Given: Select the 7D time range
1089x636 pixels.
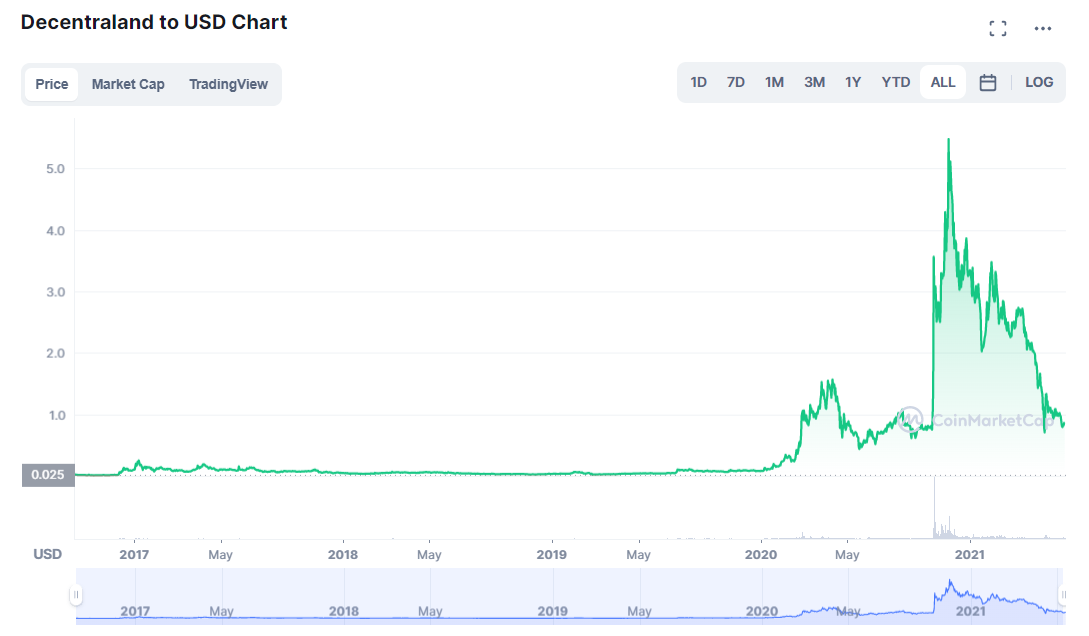Looking at the screenshot, I should pos(736,83).
